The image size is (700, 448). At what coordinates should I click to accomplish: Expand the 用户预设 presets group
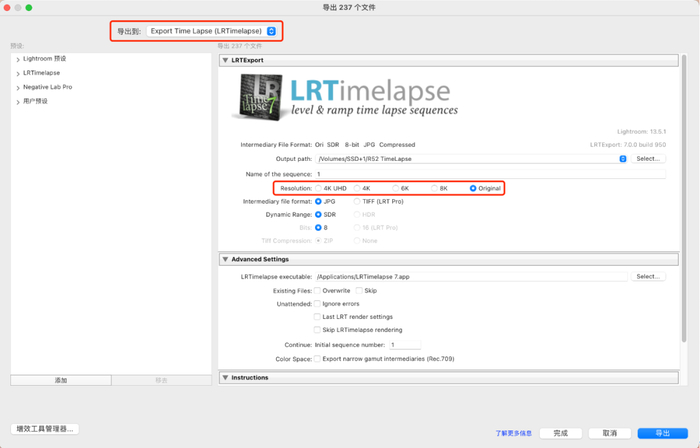tap(18, 102)
